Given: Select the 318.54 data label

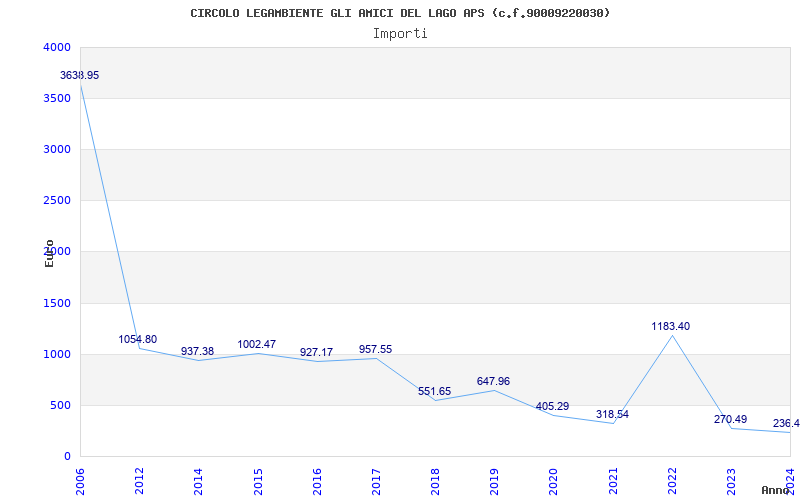Looking at the screenshot, I should point(611,415).
